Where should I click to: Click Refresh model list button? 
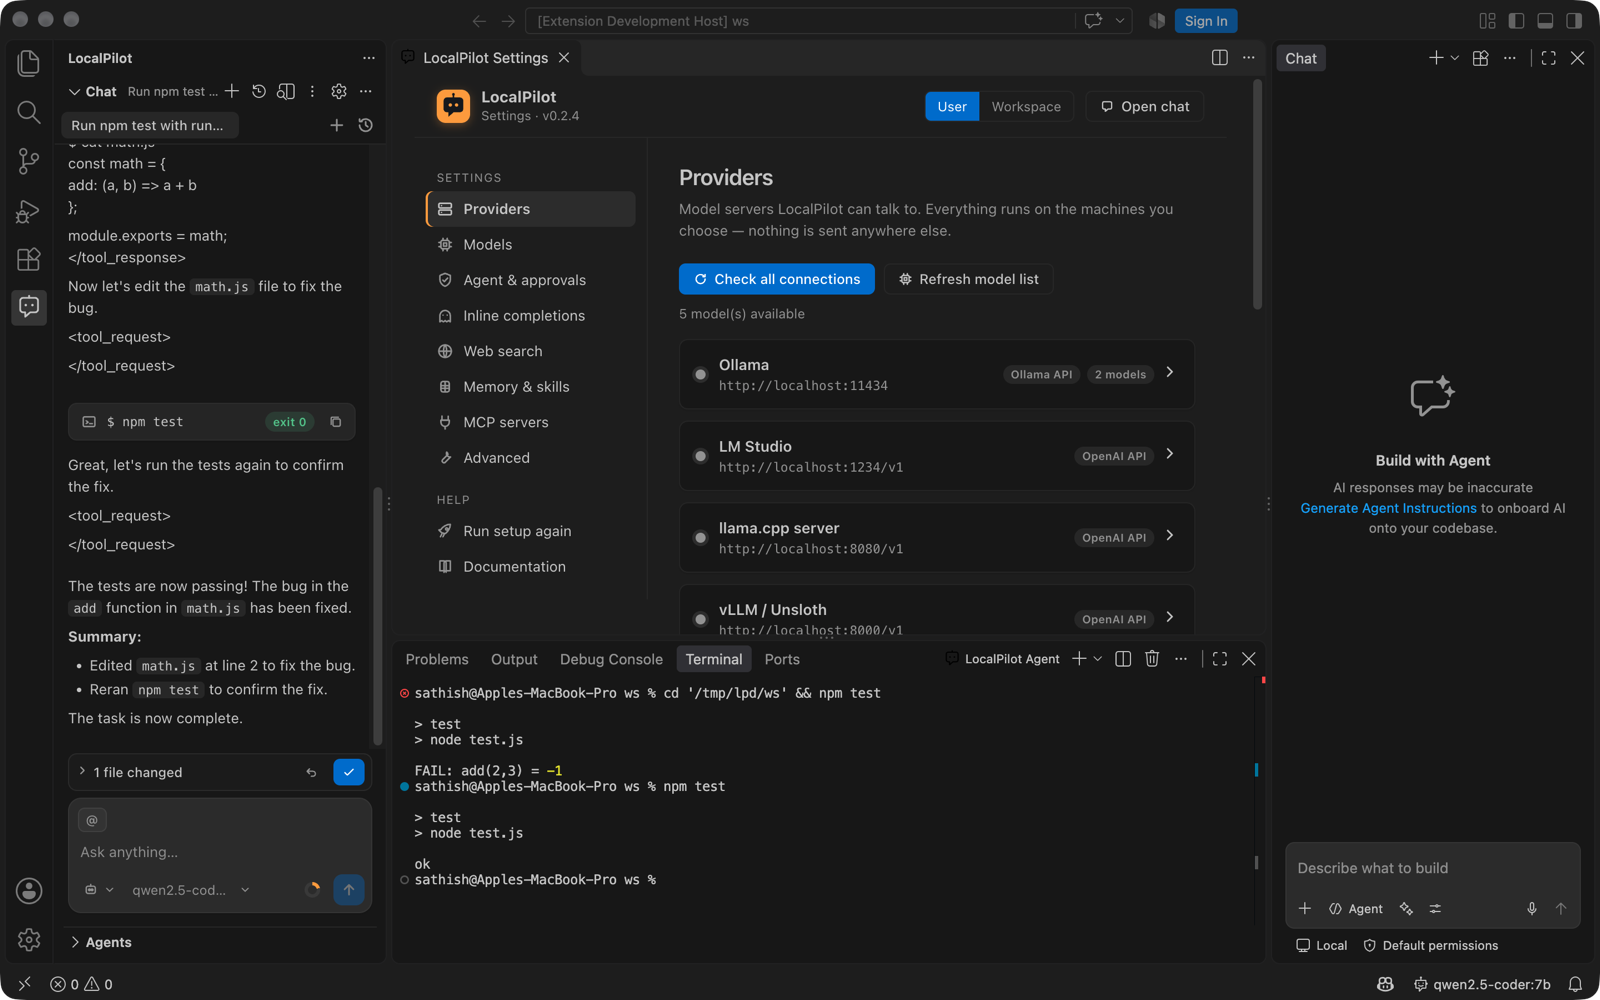click(x=969, y=279)
